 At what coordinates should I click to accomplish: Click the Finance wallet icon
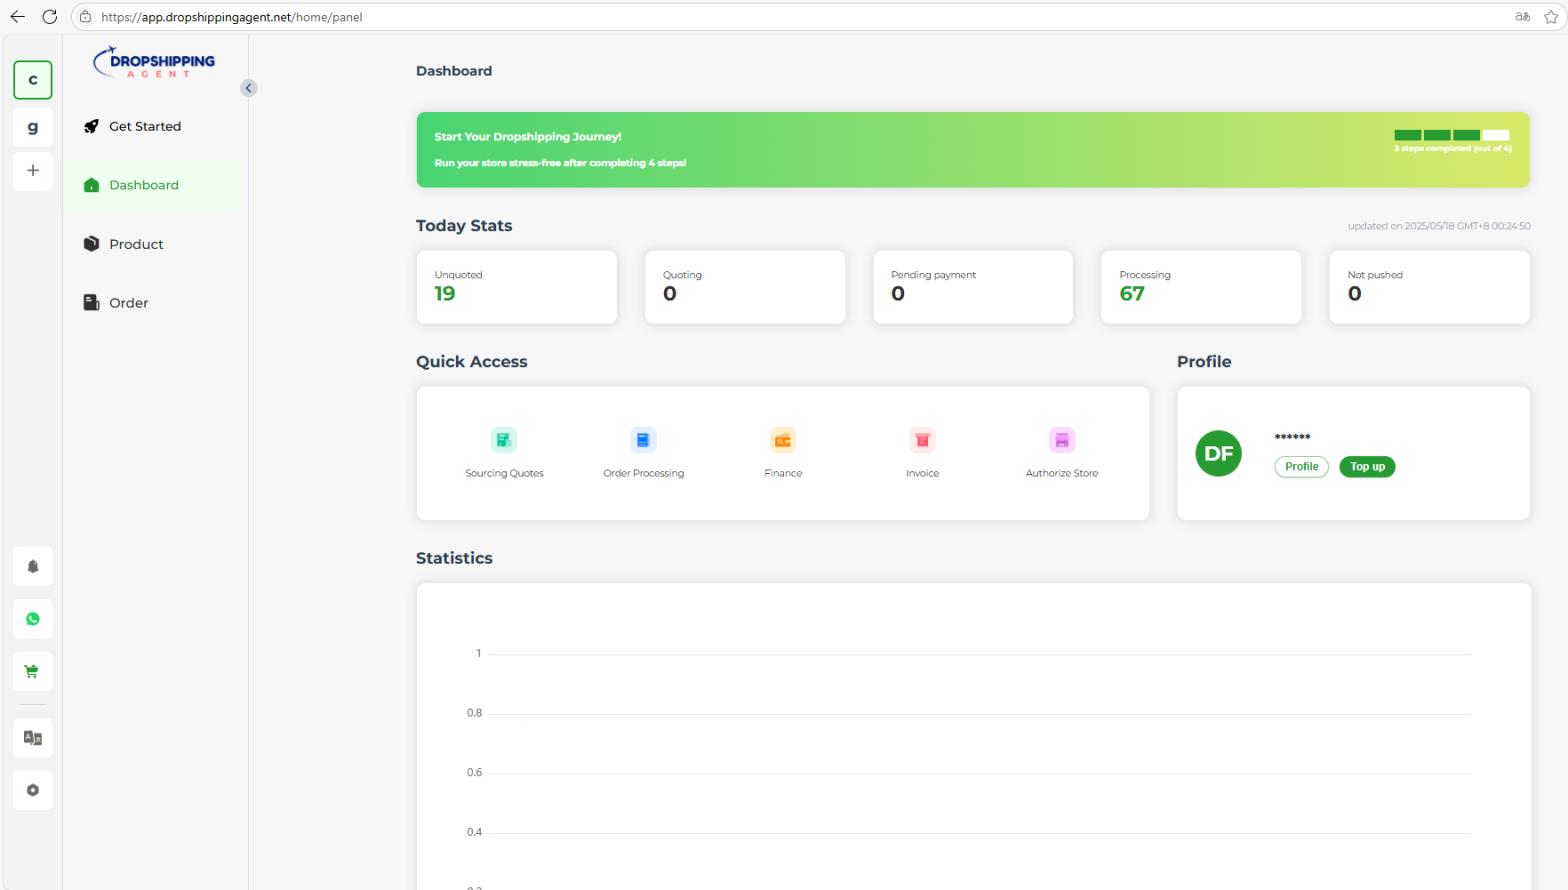coord(783,440)
